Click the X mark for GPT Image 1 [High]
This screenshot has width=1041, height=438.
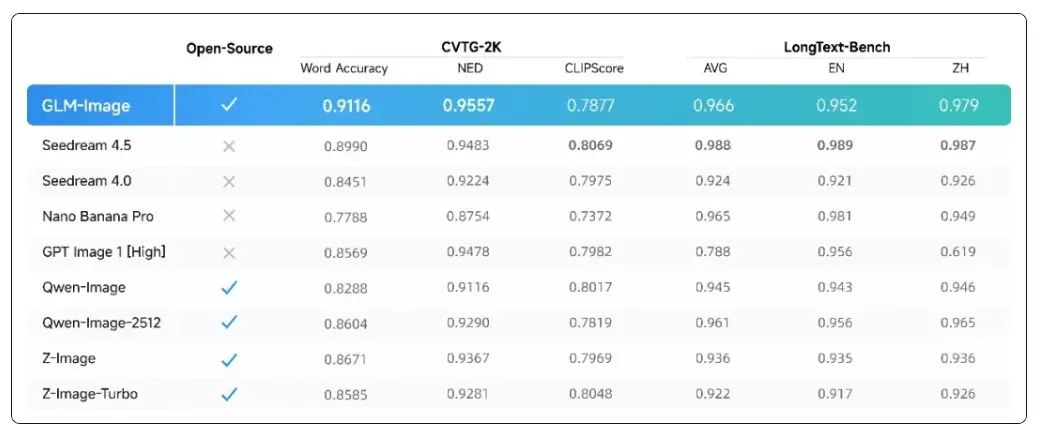229,252
